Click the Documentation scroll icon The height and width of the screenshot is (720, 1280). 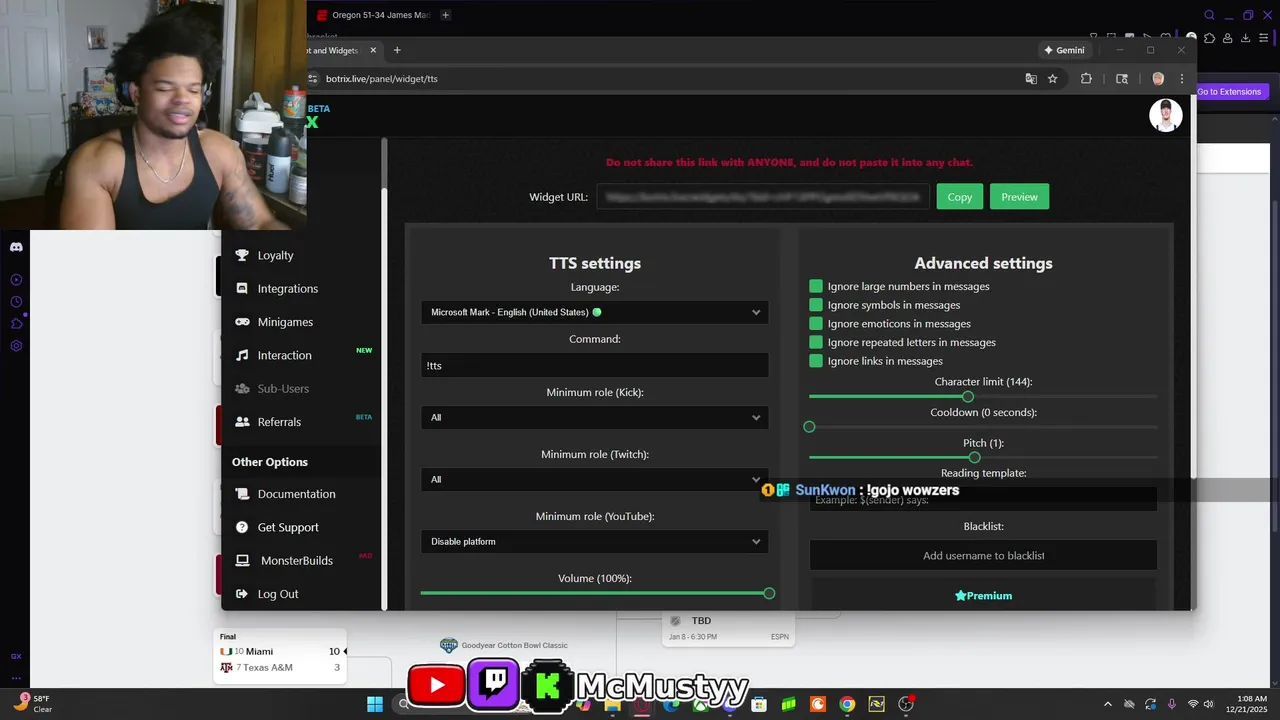point(241,494)
